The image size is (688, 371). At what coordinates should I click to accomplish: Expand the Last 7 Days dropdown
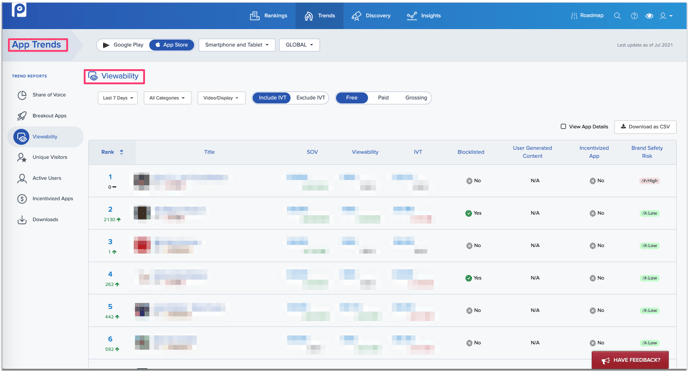tap(118, 98)
